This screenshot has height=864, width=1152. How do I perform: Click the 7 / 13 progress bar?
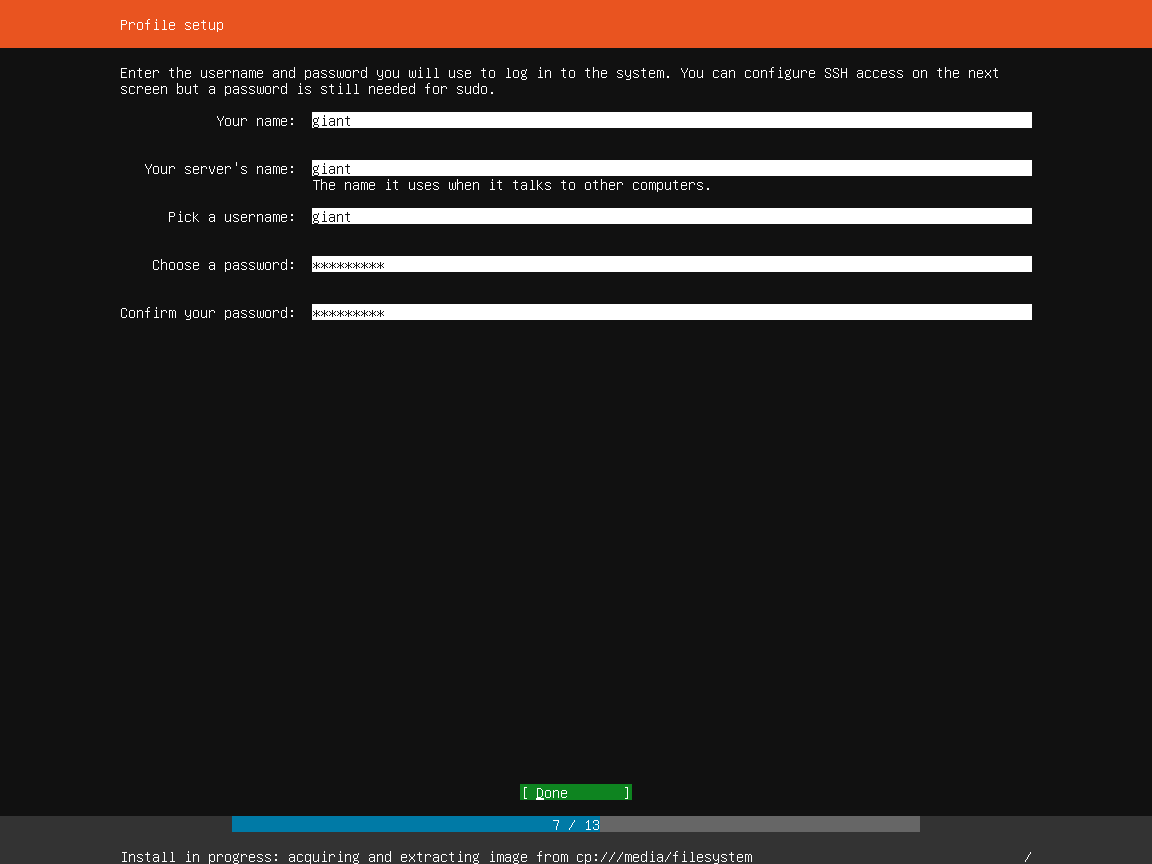(x=576, y=824)
